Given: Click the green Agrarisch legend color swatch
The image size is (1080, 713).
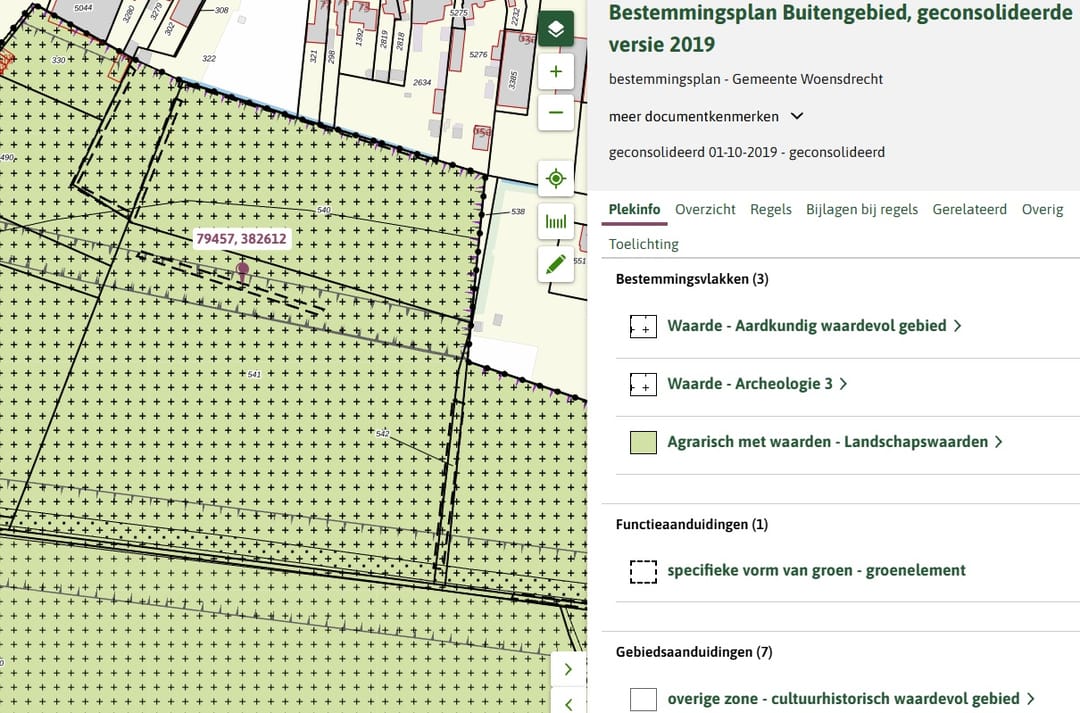Looking at the screenshot, I should coord(643,442).
